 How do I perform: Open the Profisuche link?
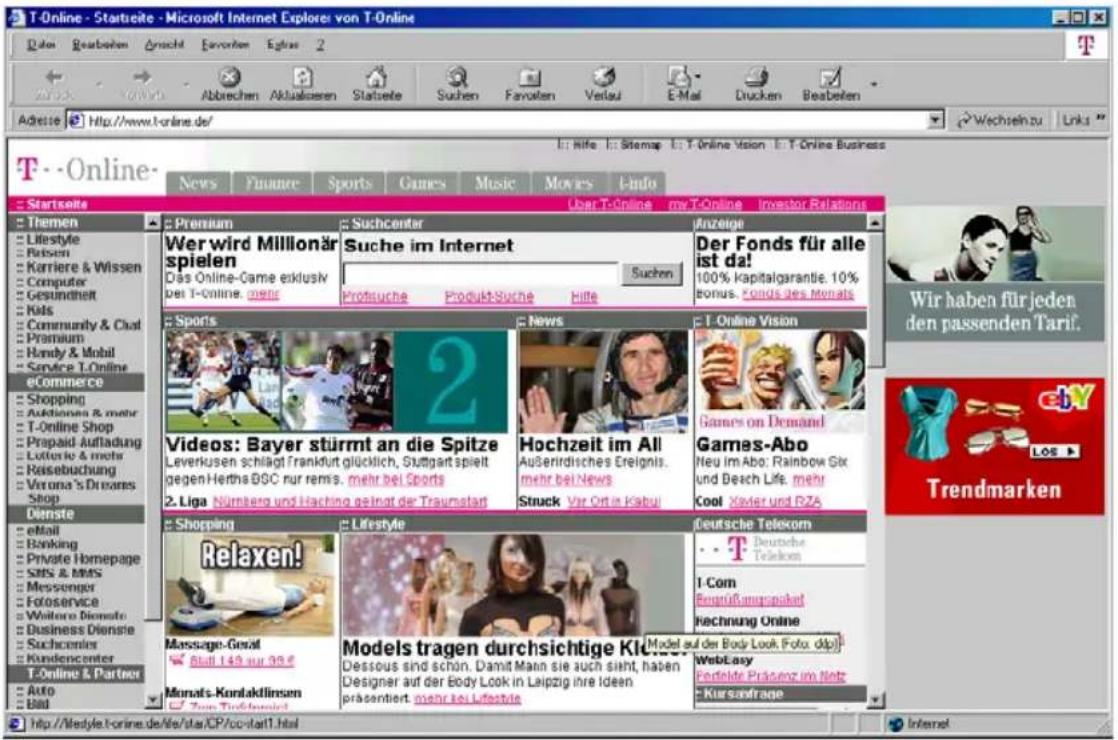(375, 297)
